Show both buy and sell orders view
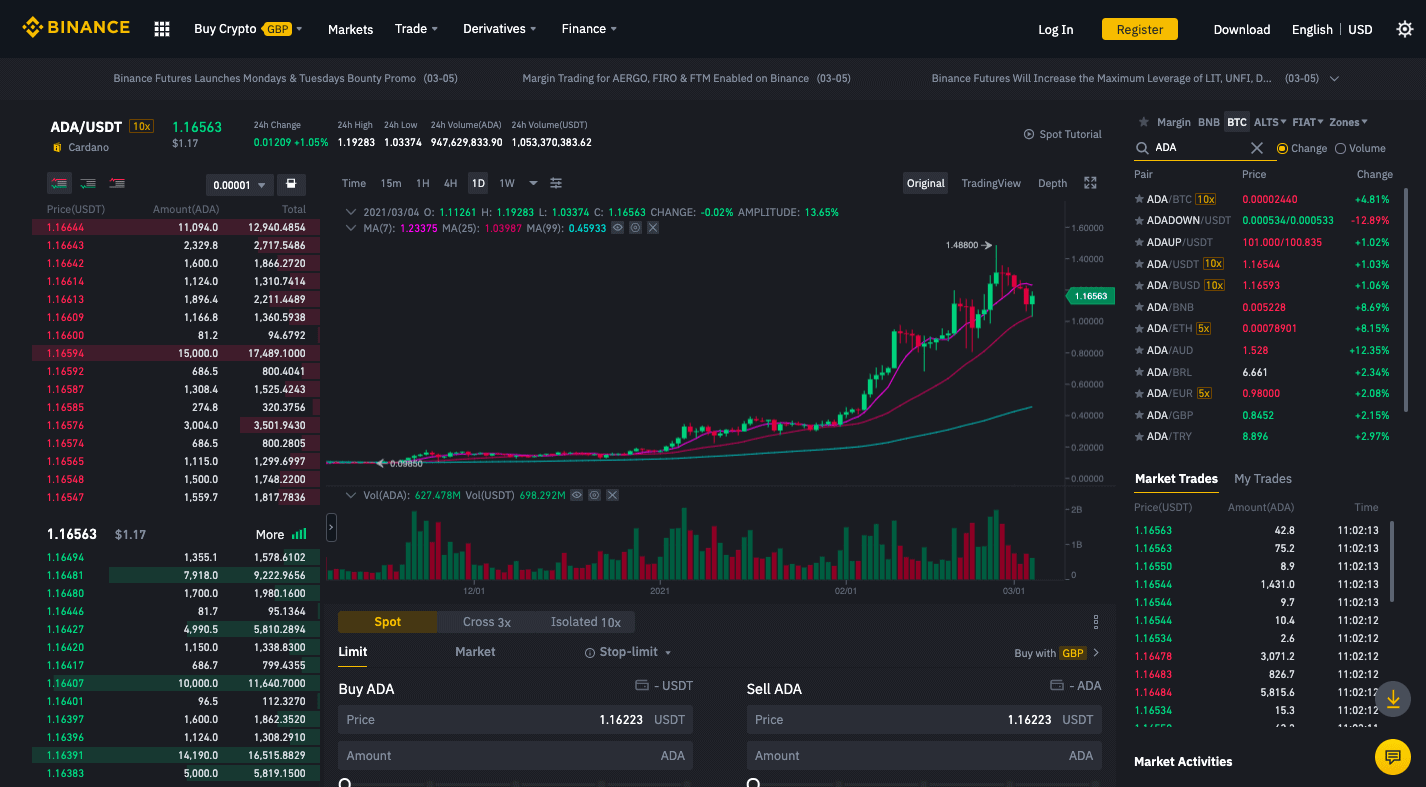 click(59, 184)
